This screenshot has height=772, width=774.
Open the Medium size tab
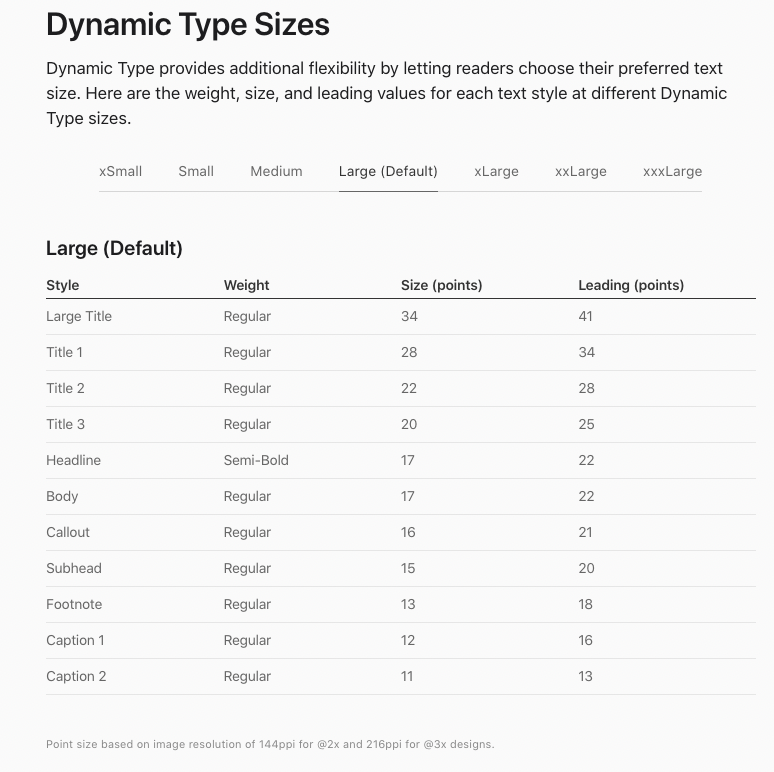tap(276, 171)
